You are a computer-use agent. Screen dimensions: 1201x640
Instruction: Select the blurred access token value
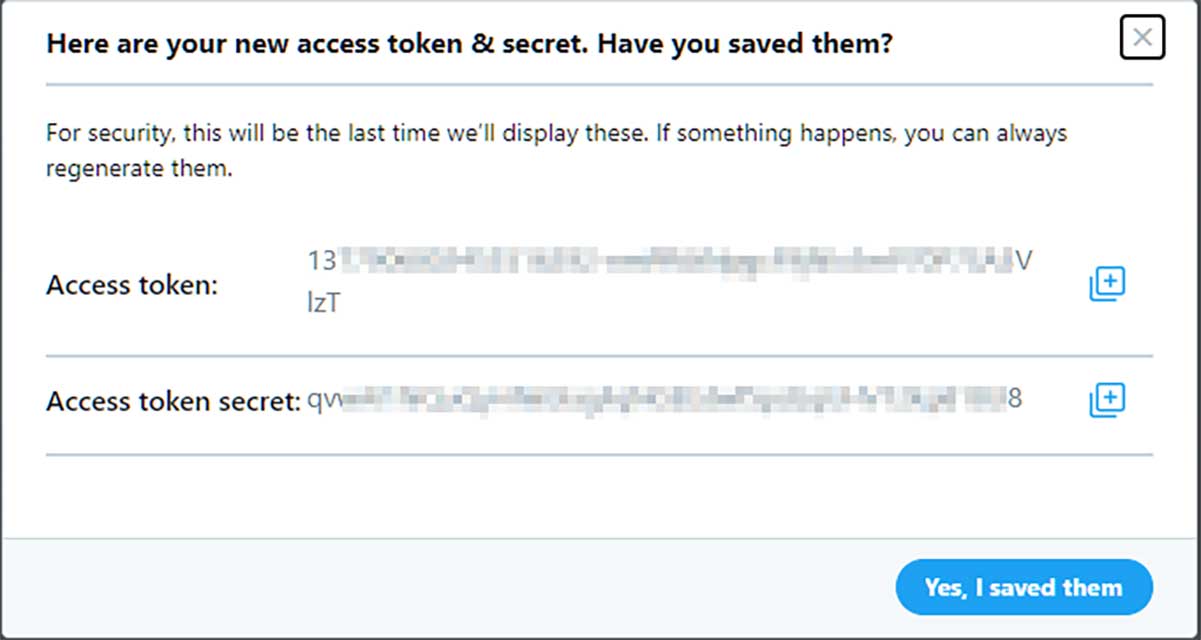(670, 263)
